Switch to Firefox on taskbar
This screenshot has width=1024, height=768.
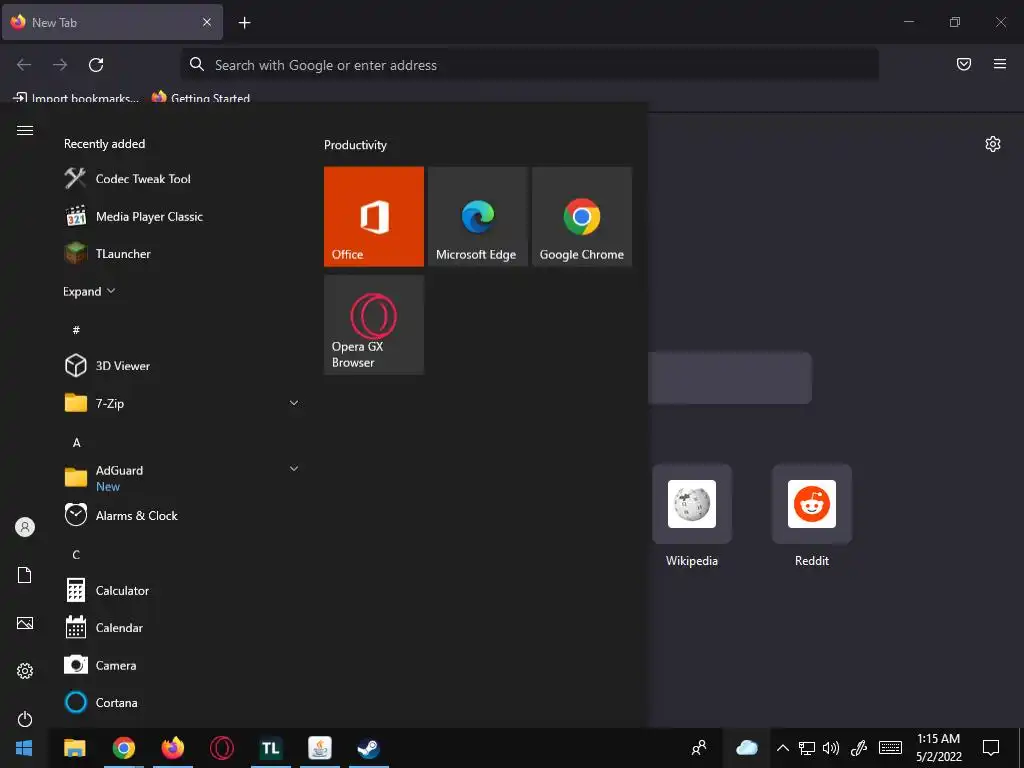(172, 748)
